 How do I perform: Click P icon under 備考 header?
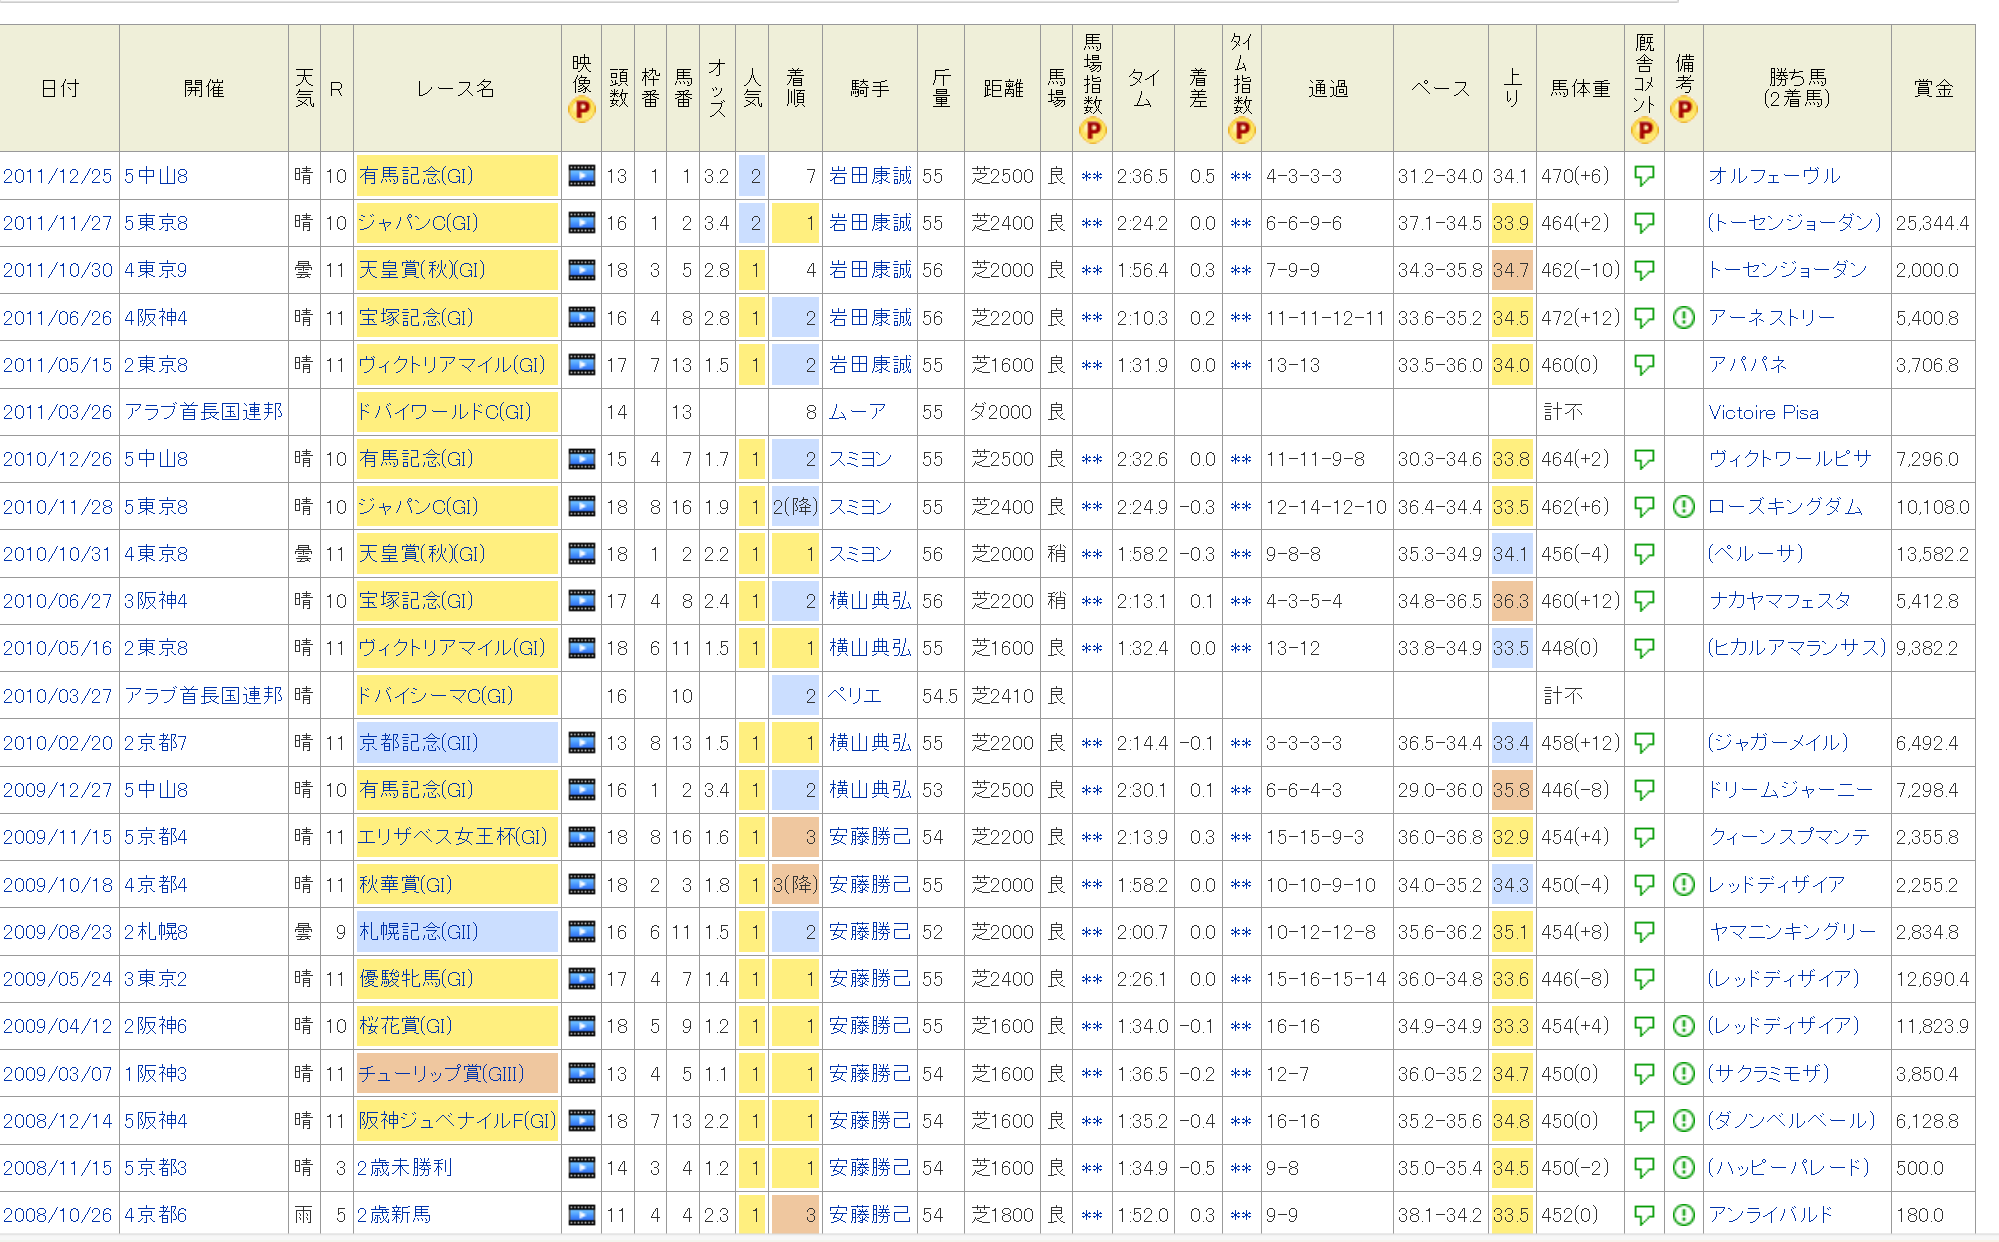[x=1684, y=110]
